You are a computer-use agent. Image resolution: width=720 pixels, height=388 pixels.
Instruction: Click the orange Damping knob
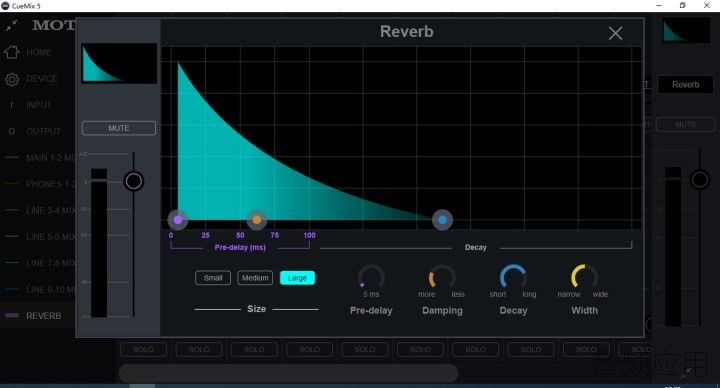(x=442, y=276)
